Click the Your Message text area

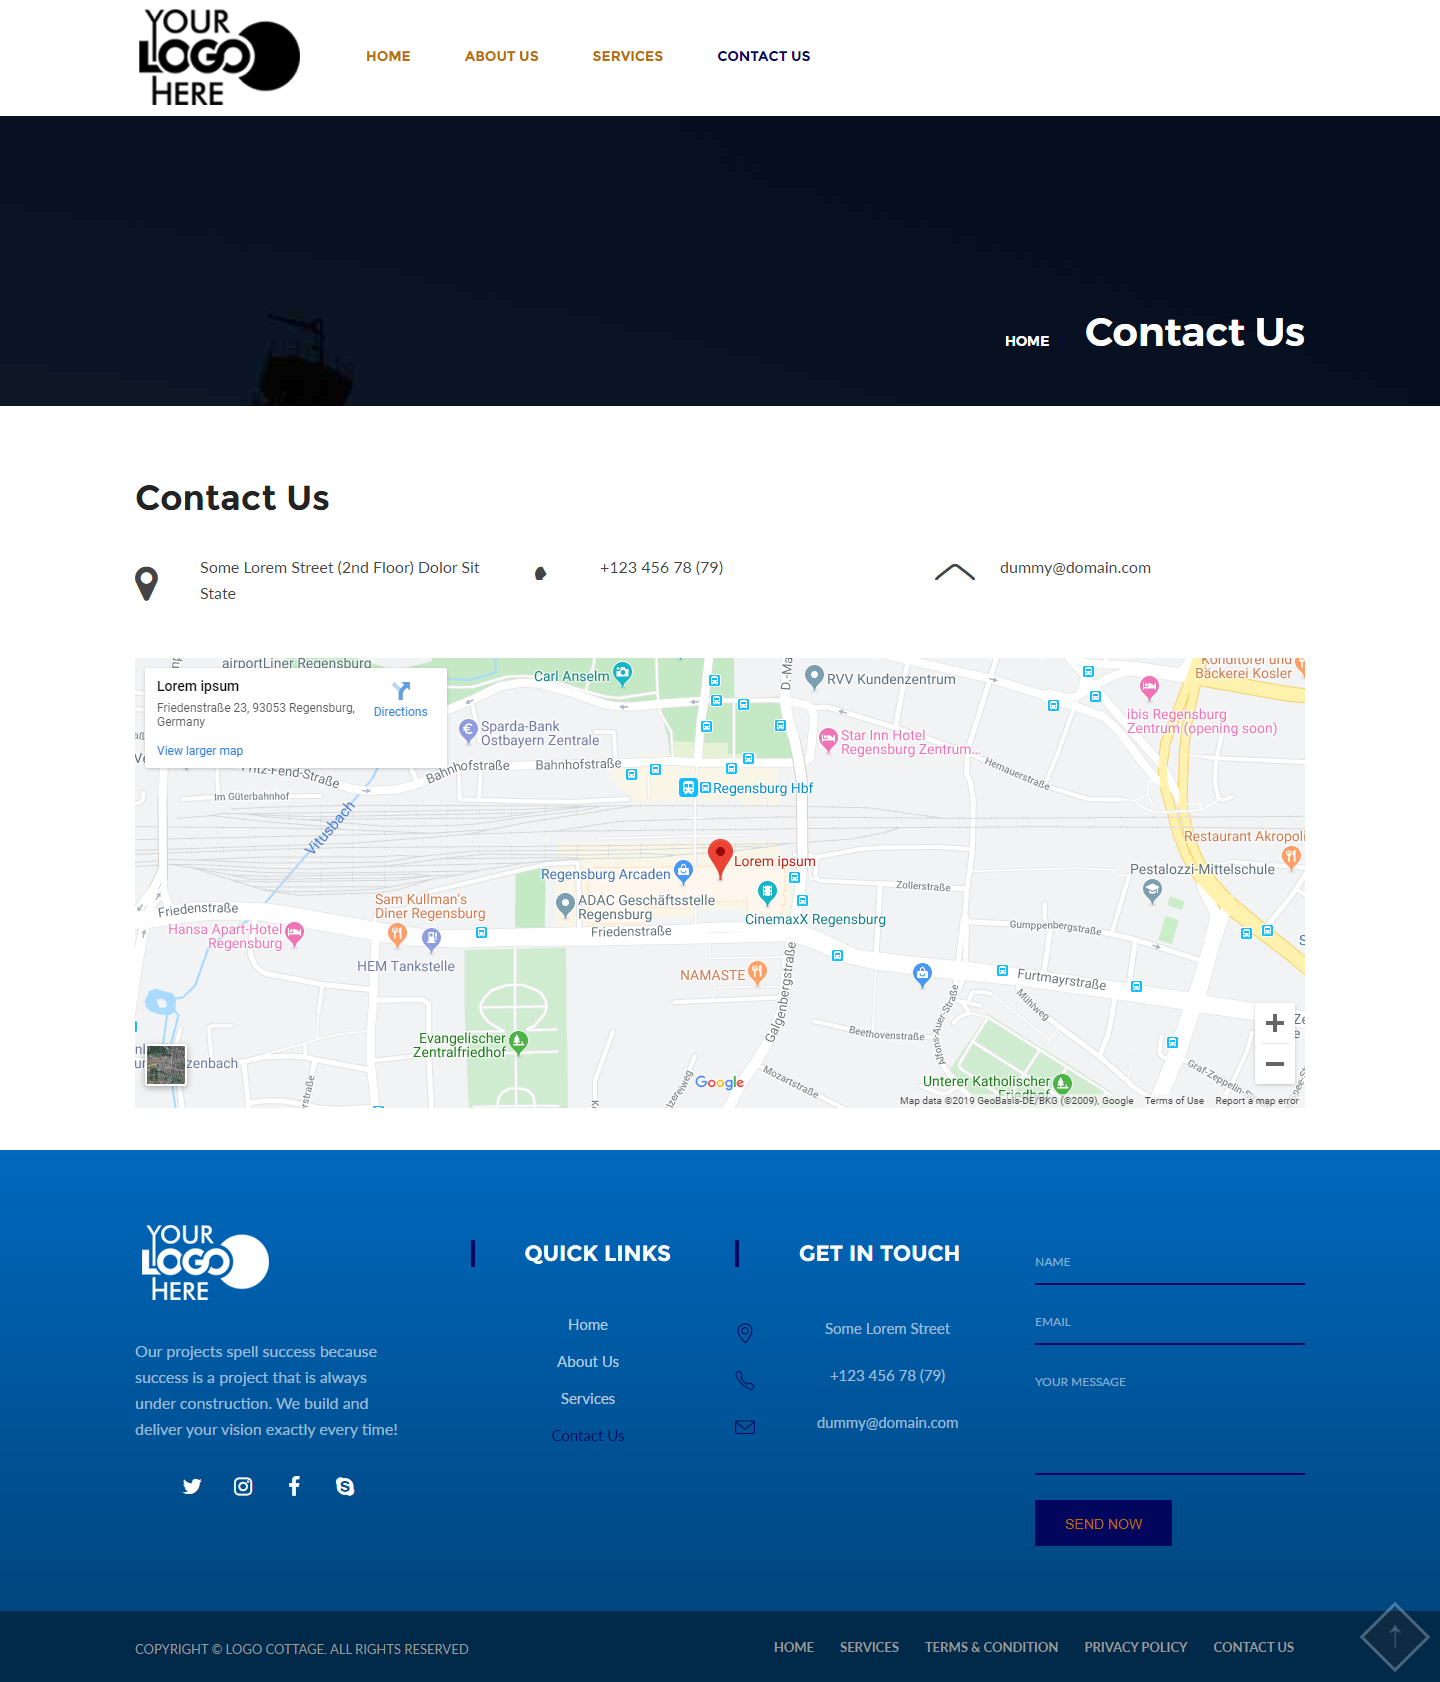pos(1169,1420)
